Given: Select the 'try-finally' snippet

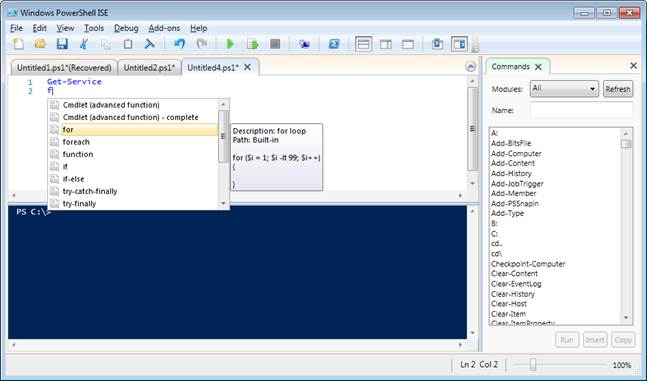Looking at the screenshot, I should (x=134, y=204).
